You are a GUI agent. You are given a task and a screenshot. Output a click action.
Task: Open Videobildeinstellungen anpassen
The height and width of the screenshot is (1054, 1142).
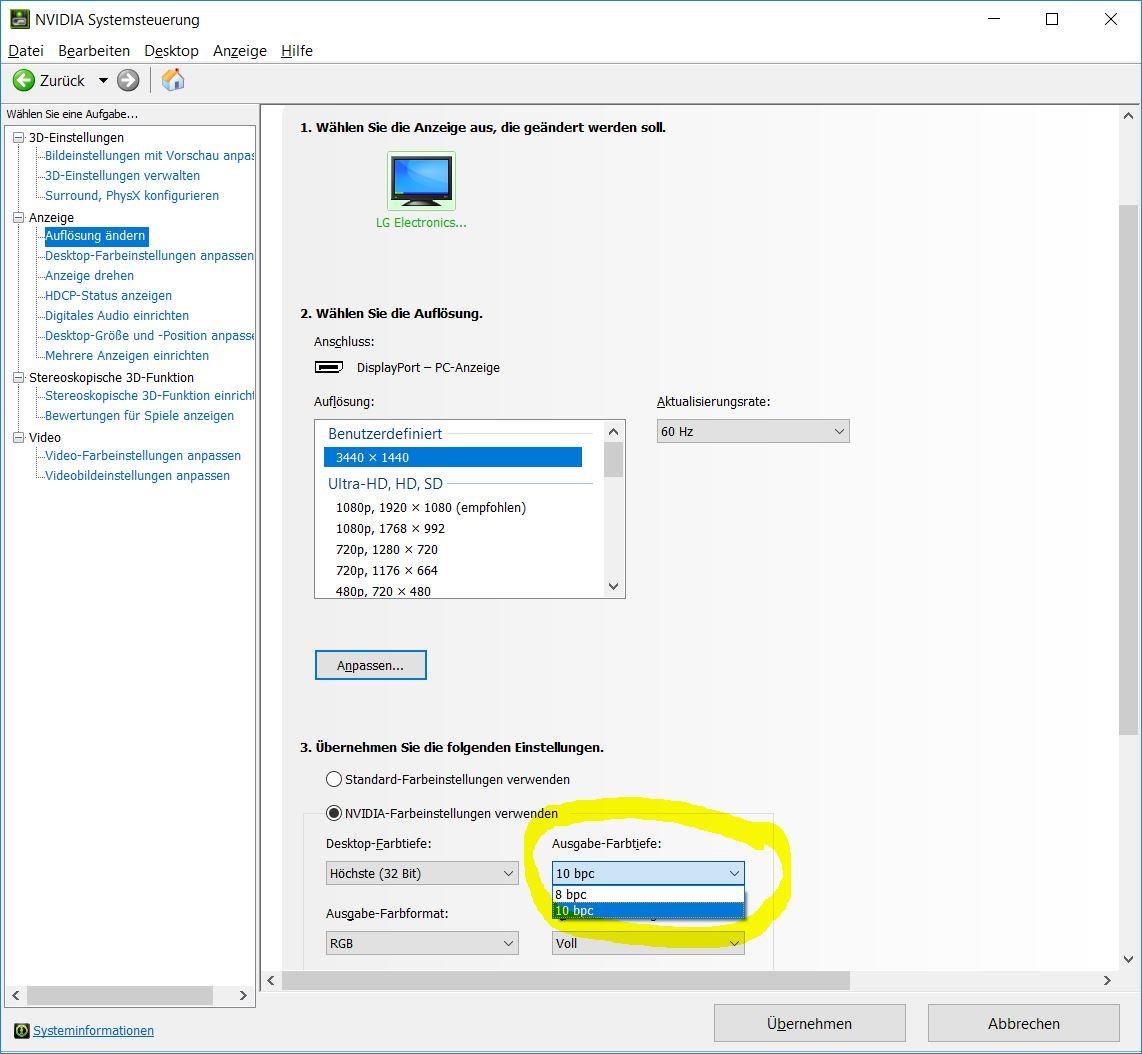click(138, 475)
